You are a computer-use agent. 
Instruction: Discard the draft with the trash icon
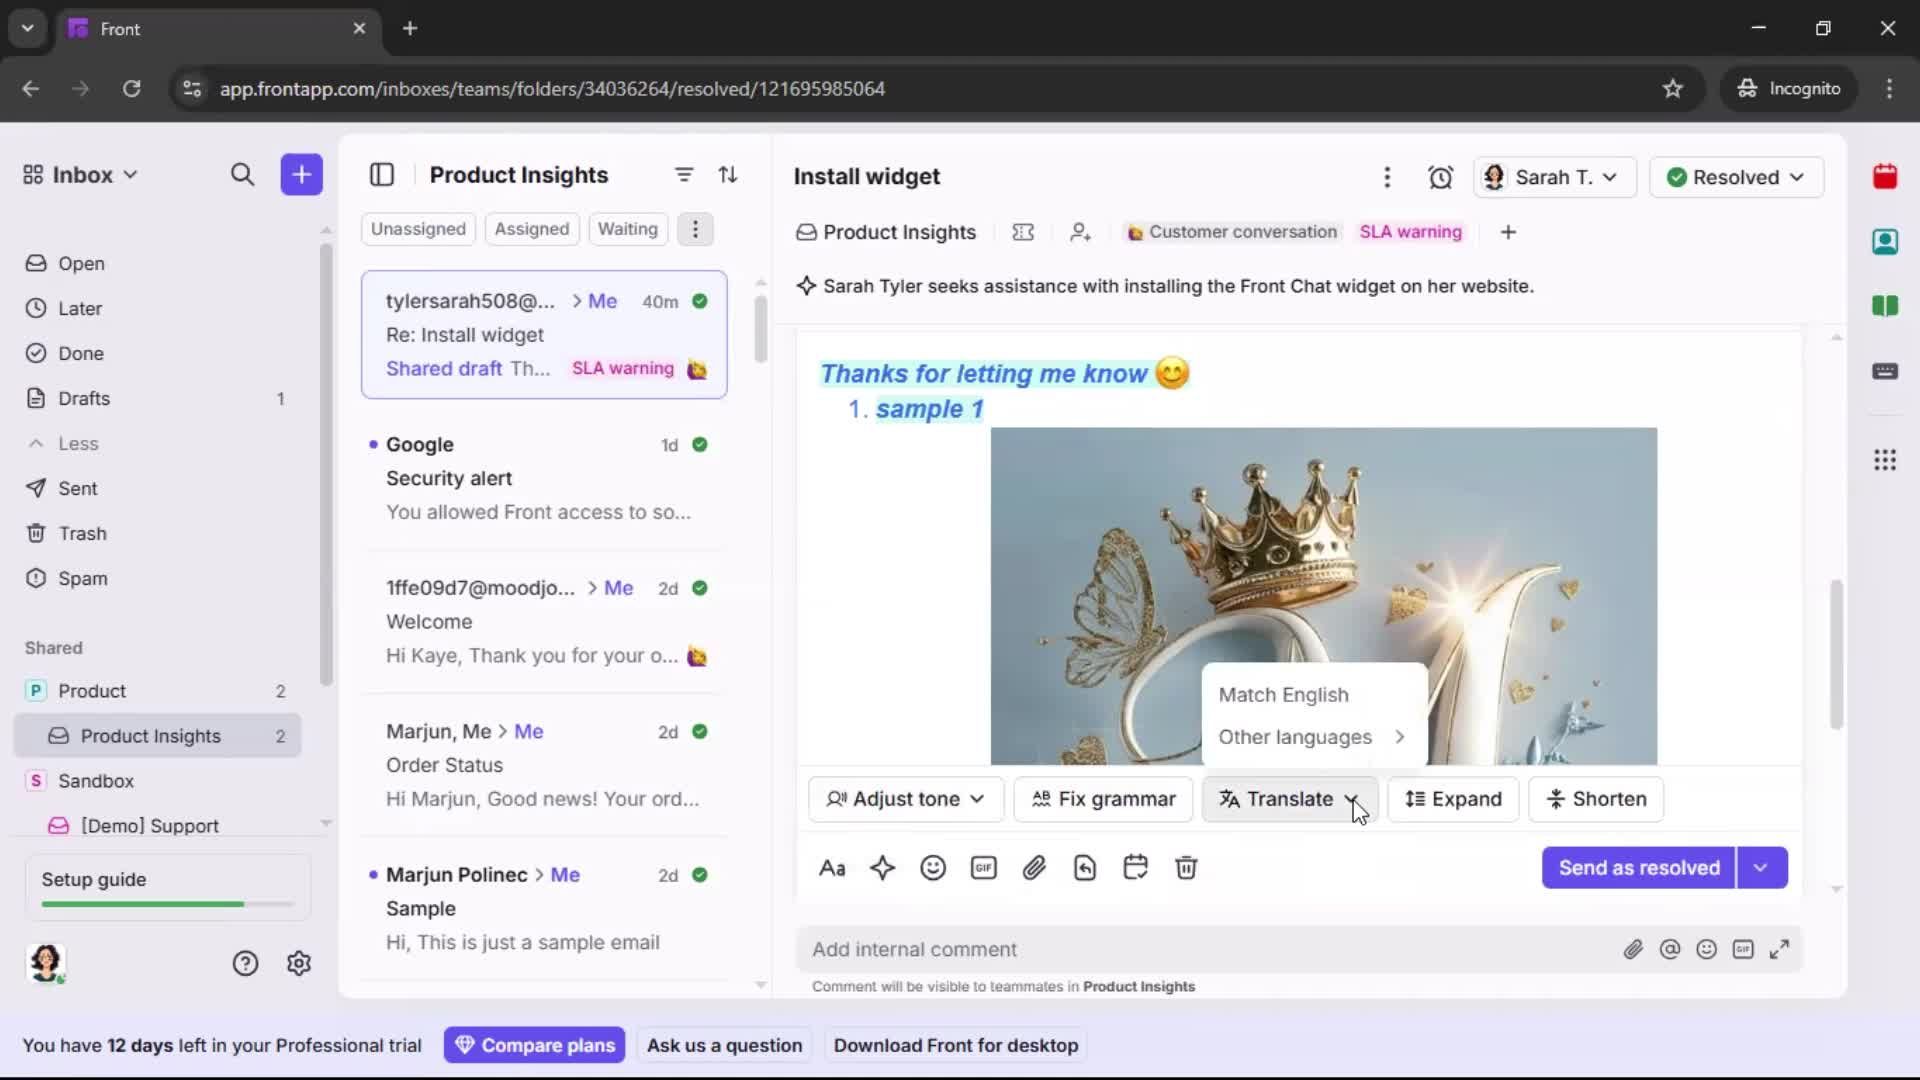pos(1186,868)
